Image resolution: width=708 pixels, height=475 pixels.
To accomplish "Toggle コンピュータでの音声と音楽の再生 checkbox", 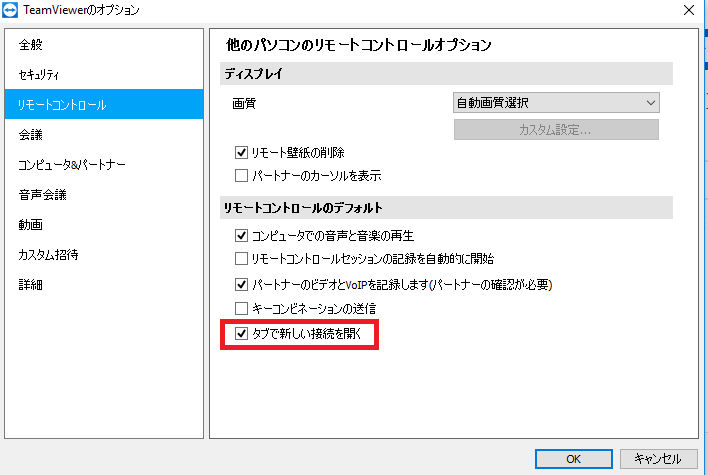I will tap(242, 235).
